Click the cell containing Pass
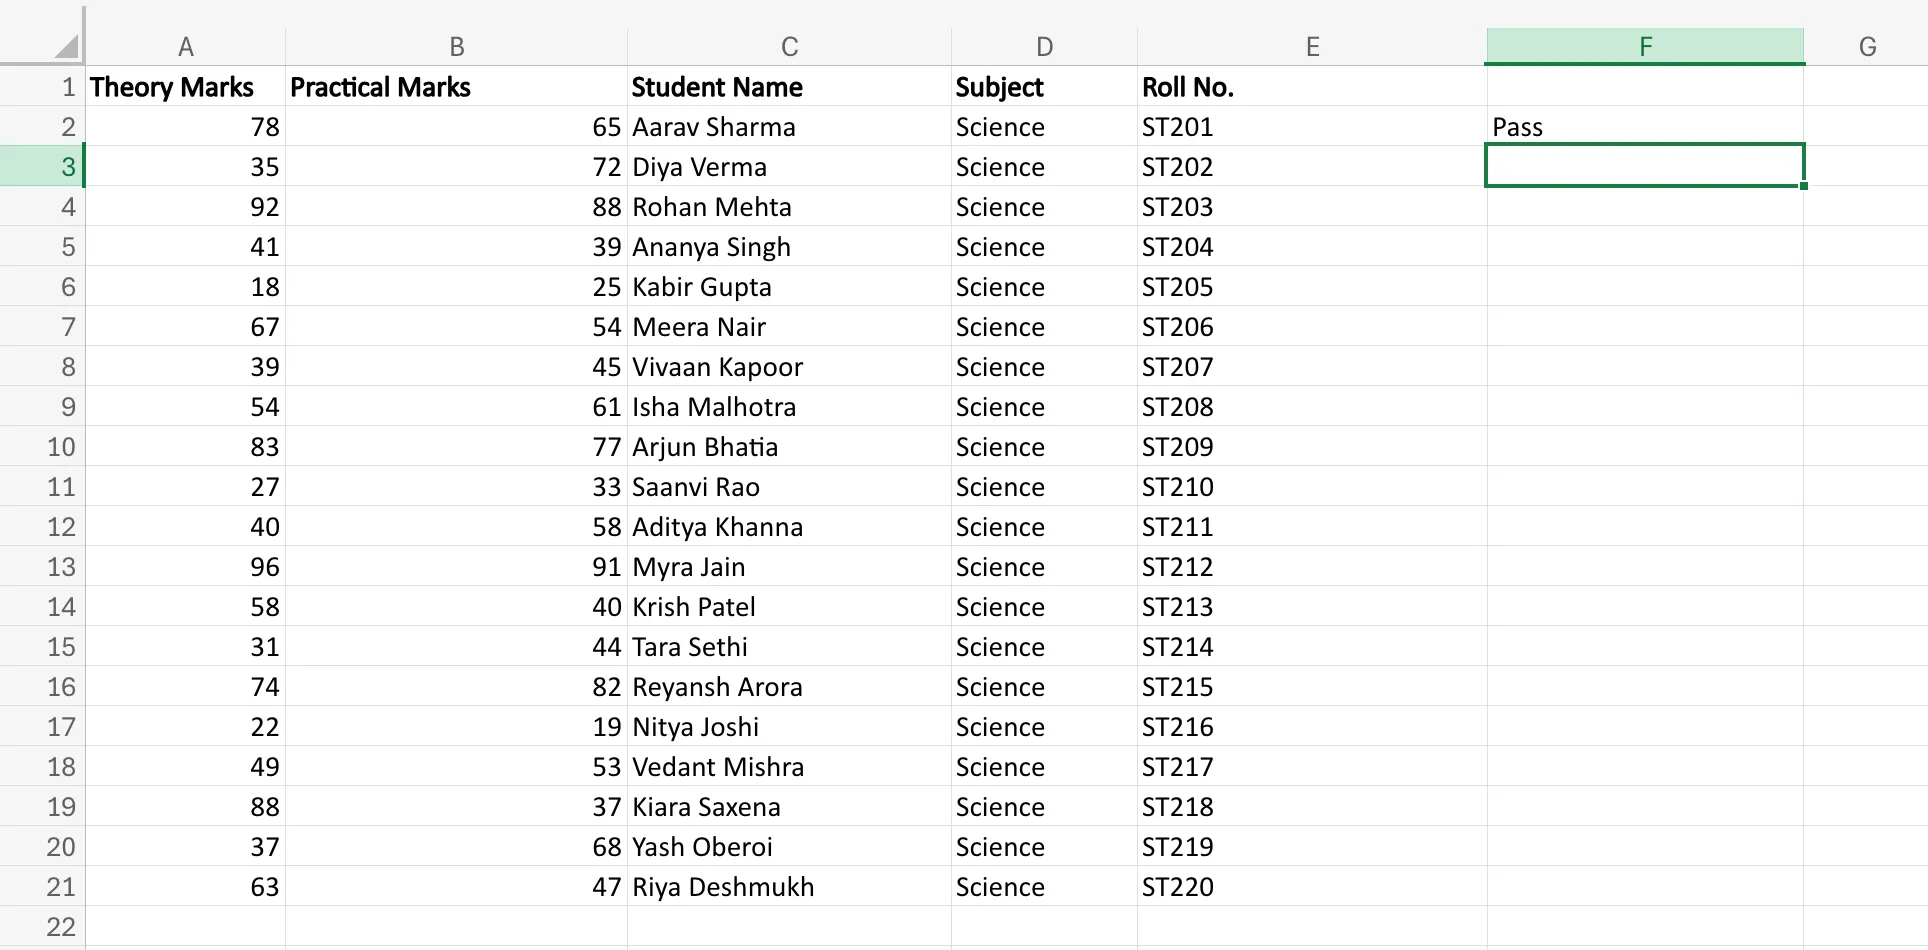 tap(1645, 127)
